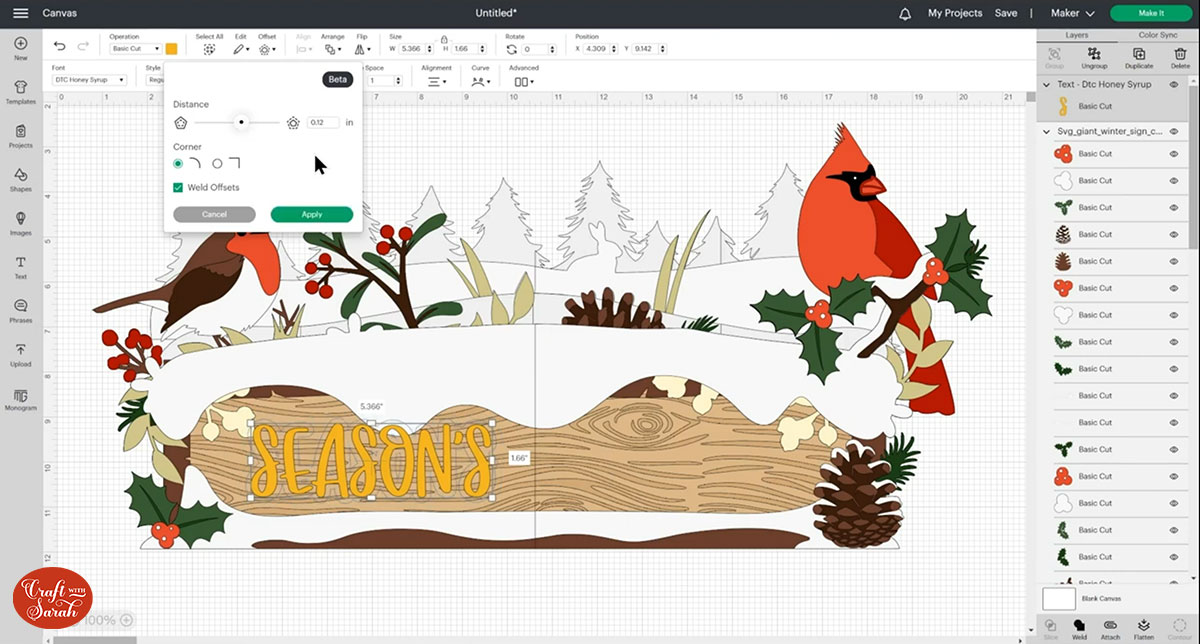Click the Undo arrow icon
Screen dimensions: 1200x644
click(60, 47)
